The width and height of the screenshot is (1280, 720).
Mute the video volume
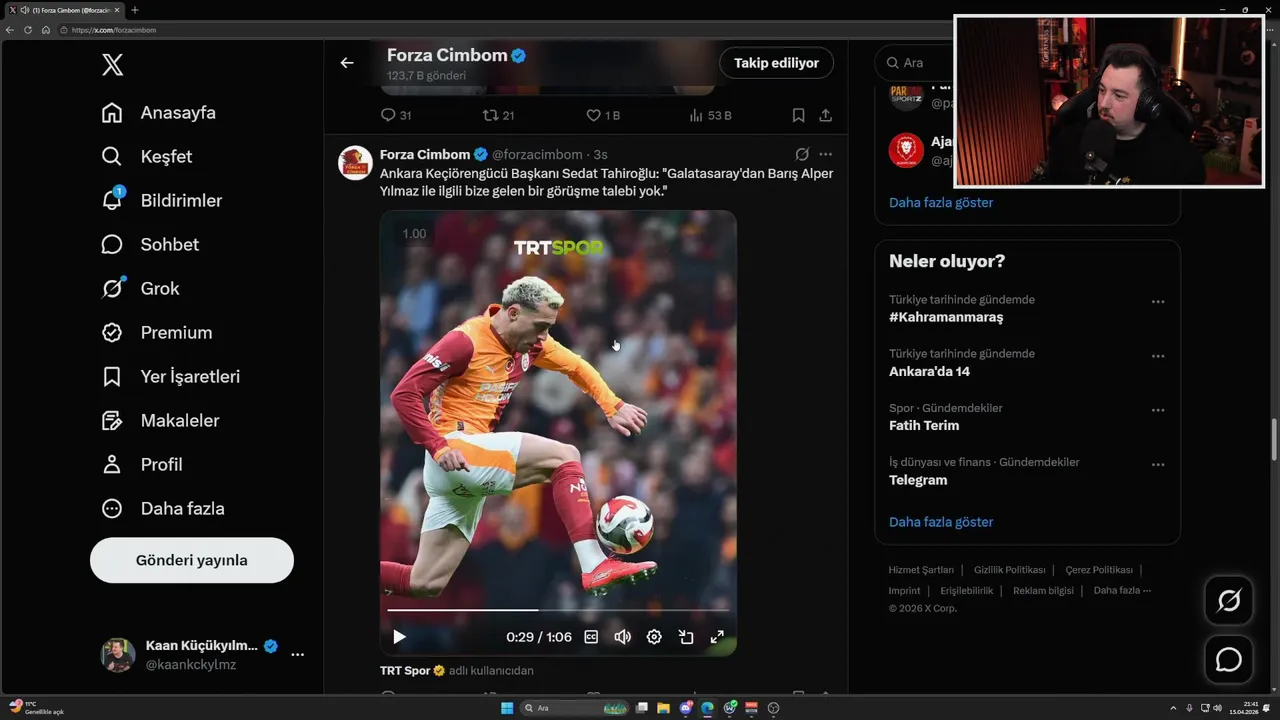[622, 637]
